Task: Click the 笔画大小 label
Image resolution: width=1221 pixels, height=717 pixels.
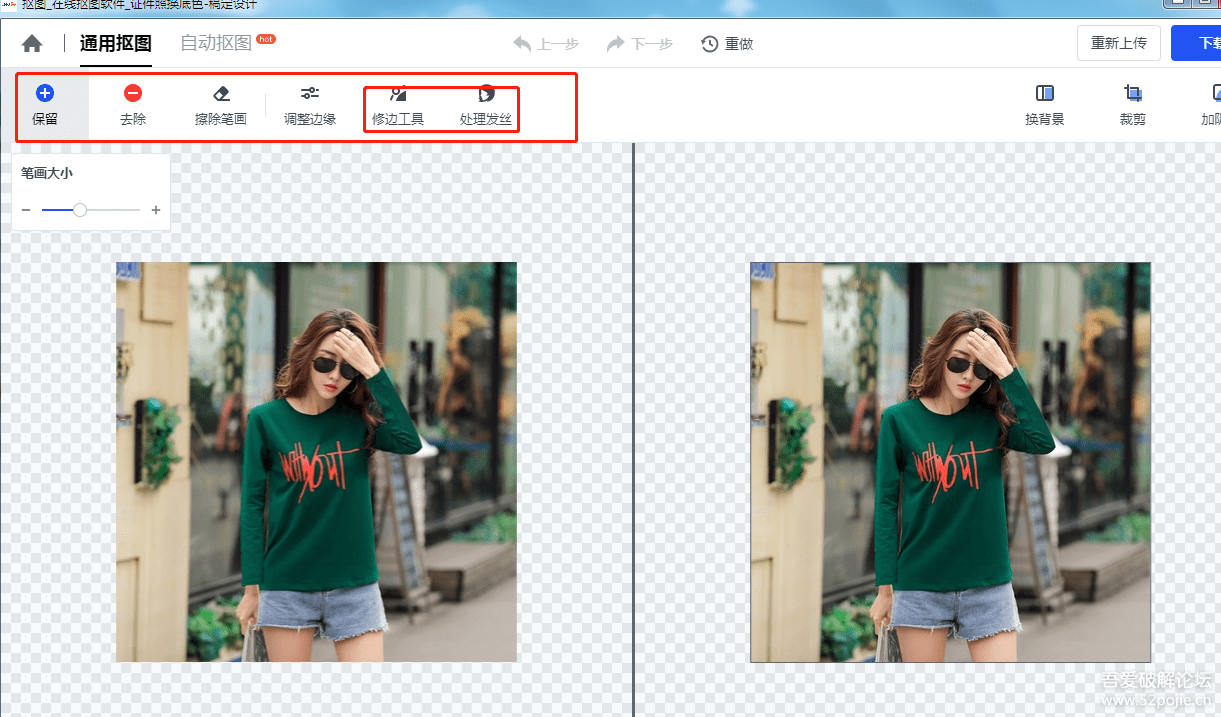Action: pyautogui.click(x=47, y=173)
